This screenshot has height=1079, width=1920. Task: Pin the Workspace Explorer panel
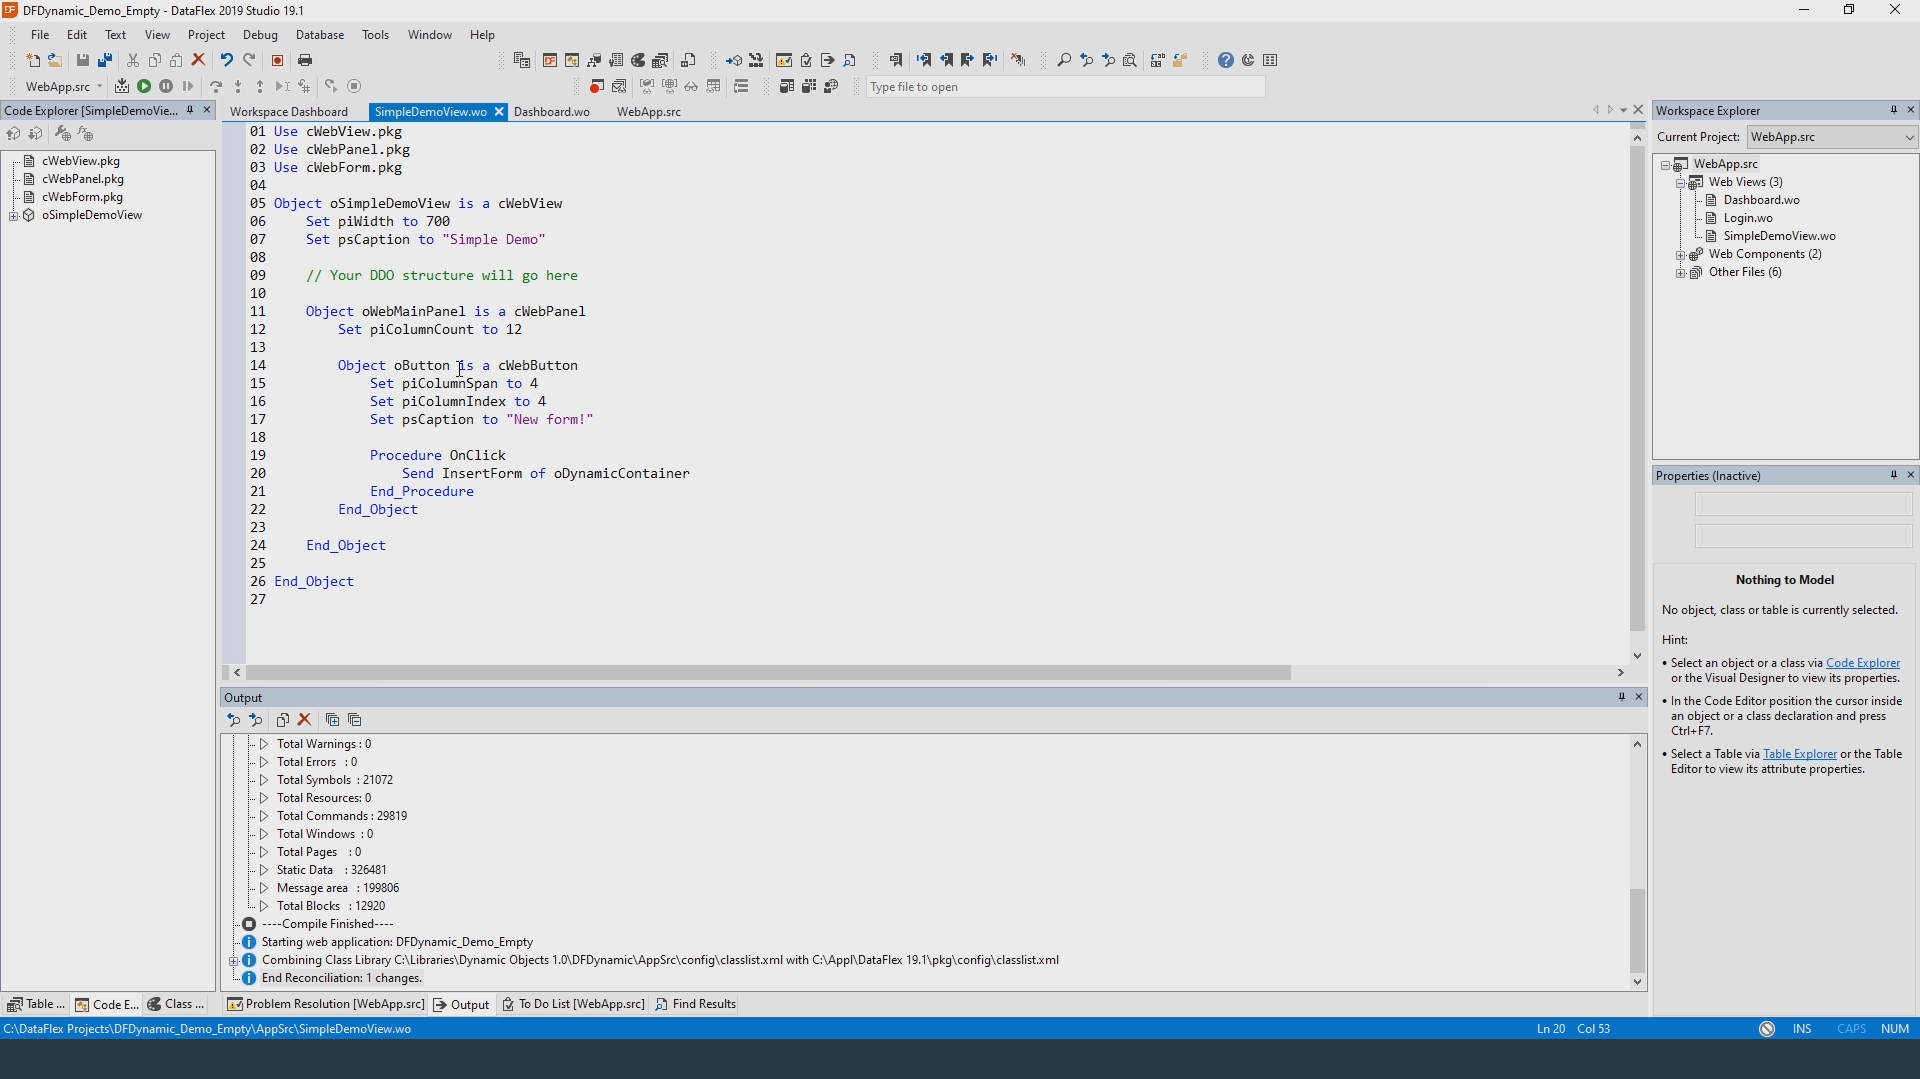(x=1893, y=111)
